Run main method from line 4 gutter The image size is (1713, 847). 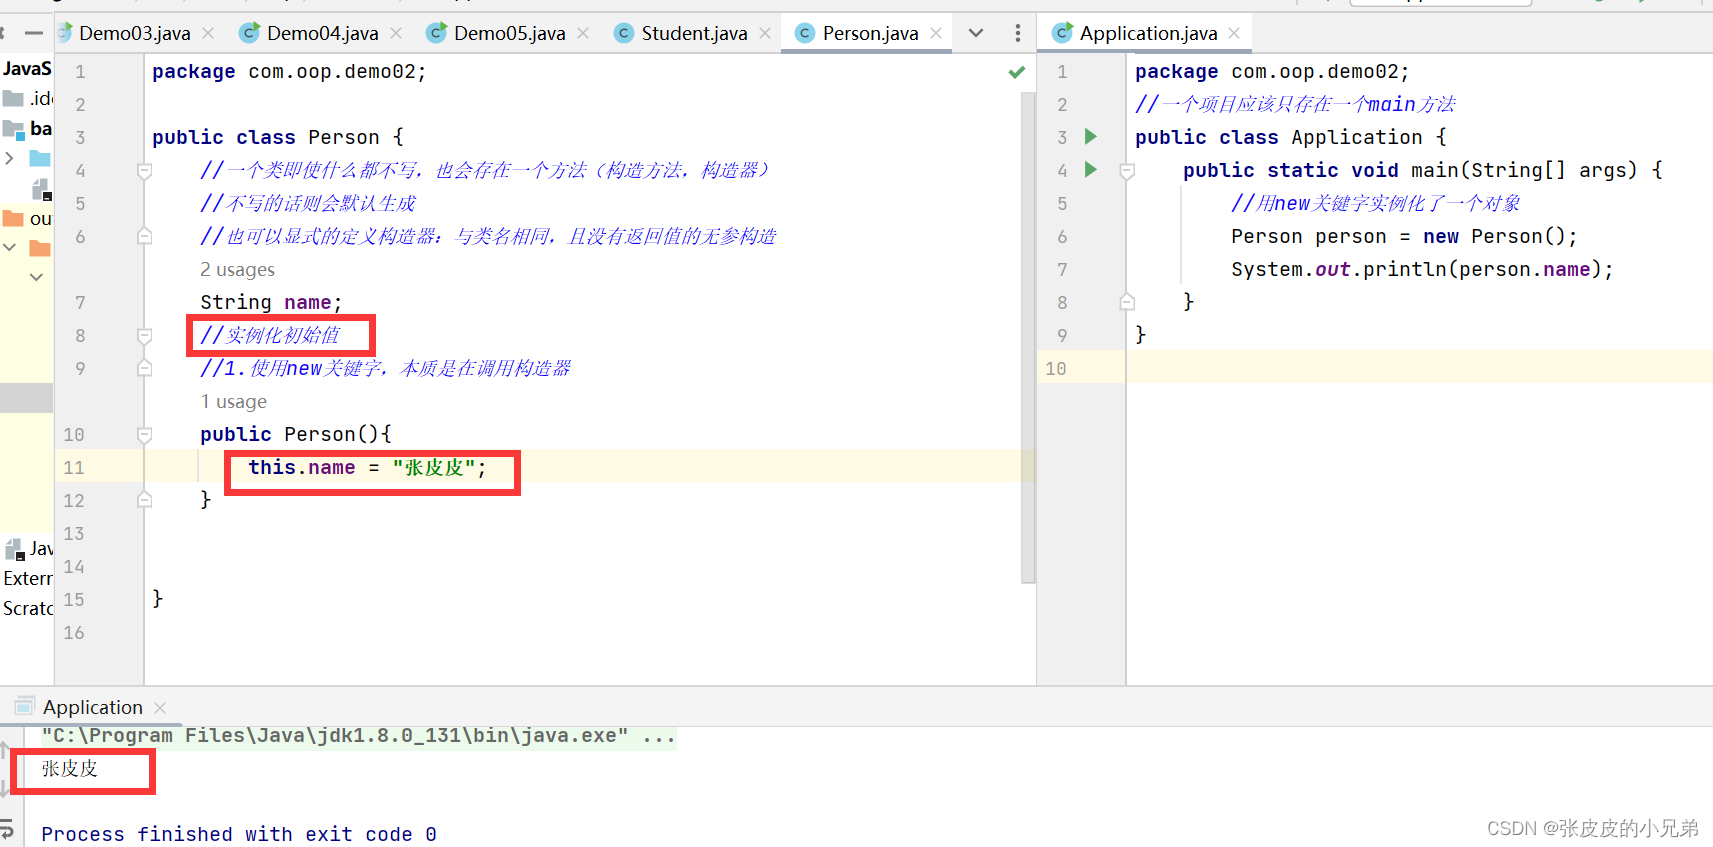coord(1091,170)
